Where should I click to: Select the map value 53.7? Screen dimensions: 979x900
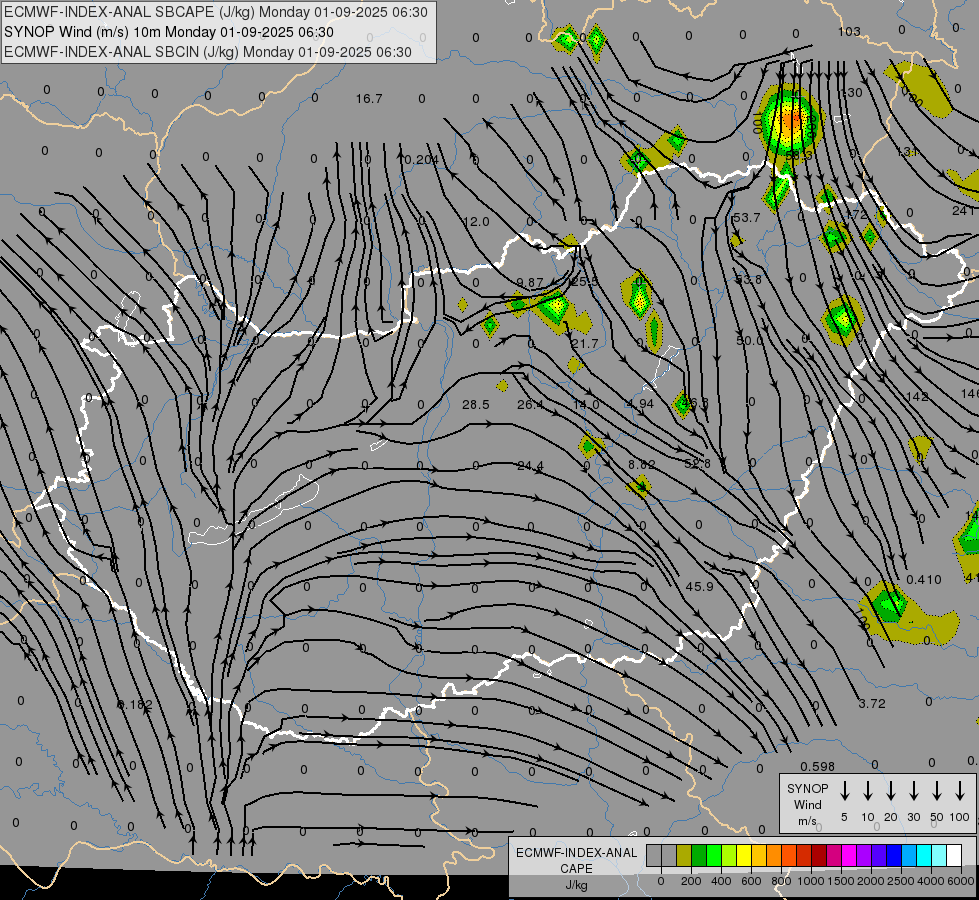(747, 217)
